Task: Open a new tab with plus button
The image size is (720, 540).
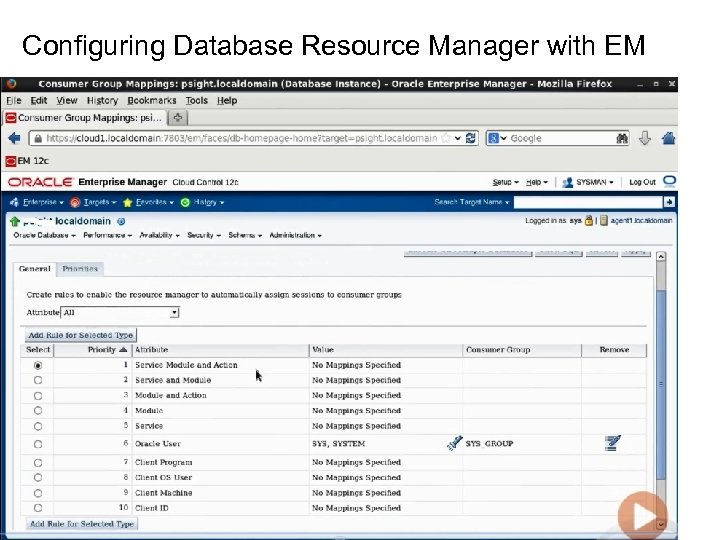Action: pyautogui.click(x=178, y=118)
